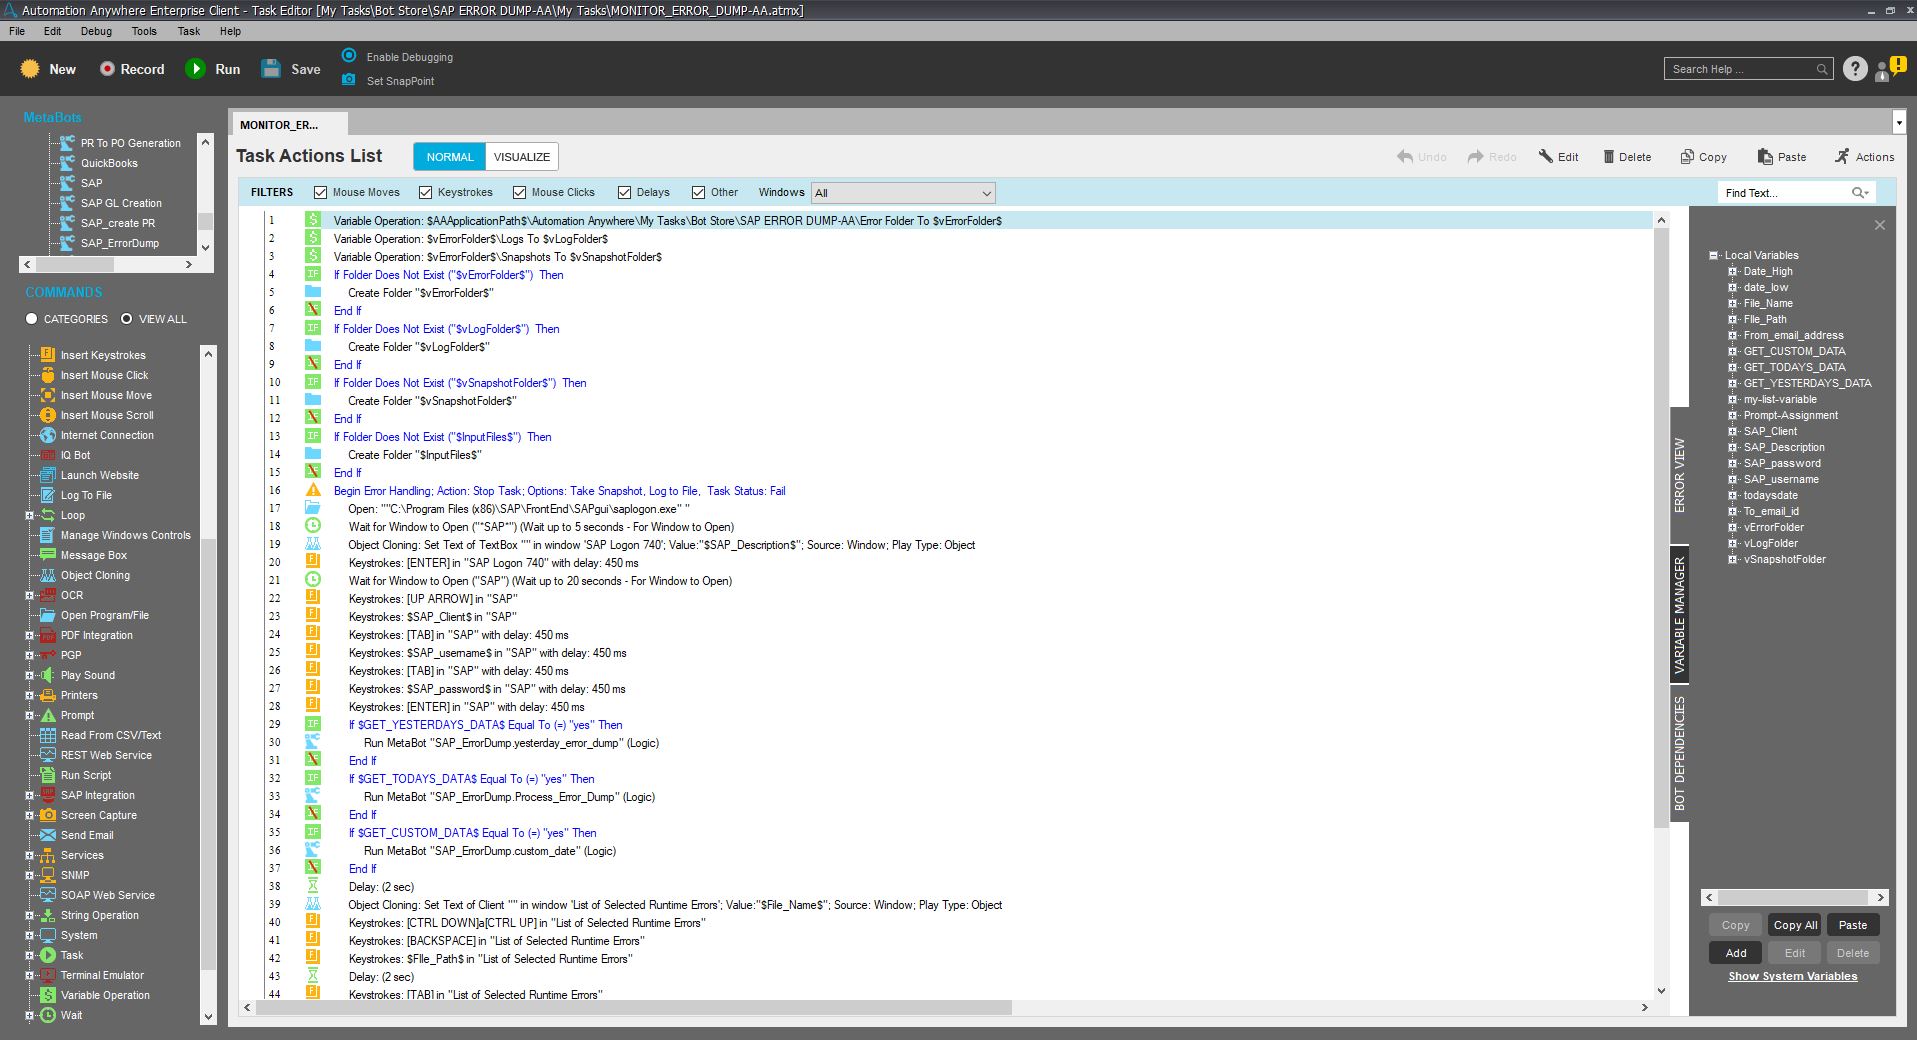The height and width of the screenshot is (1040, 1917).
Task: Open the Debug menu
Action: [x=96, y=31]
